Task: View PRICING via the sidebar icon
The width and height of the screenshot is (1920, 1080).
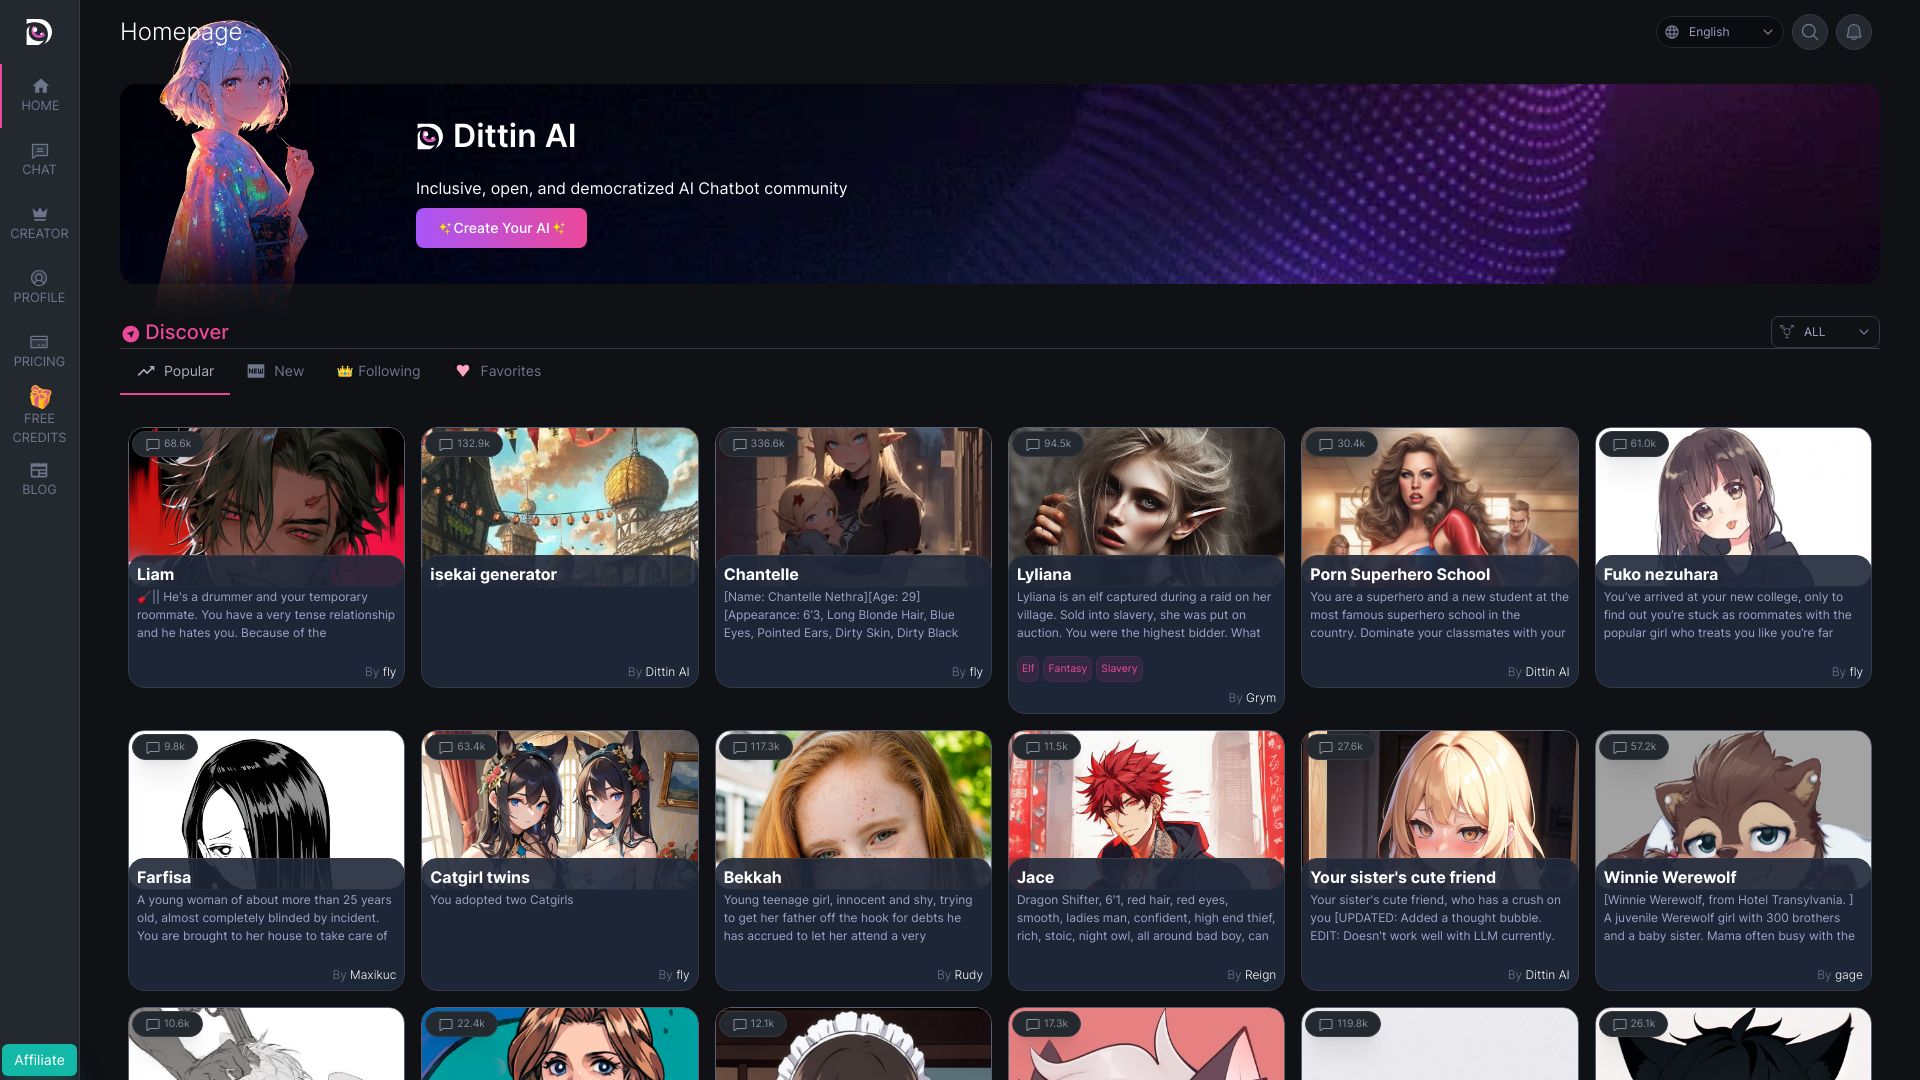Action: [x=40, y=350]
